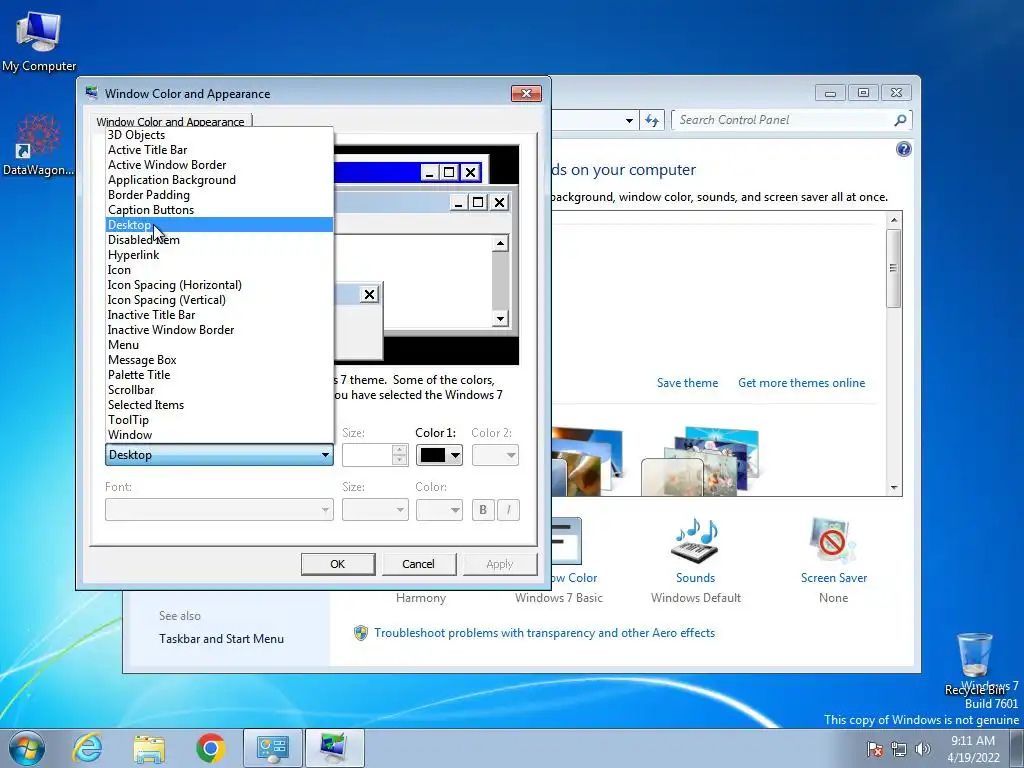Choose Selected Items entry
This screenshot has height=768, width=1024.
point(219,406)
